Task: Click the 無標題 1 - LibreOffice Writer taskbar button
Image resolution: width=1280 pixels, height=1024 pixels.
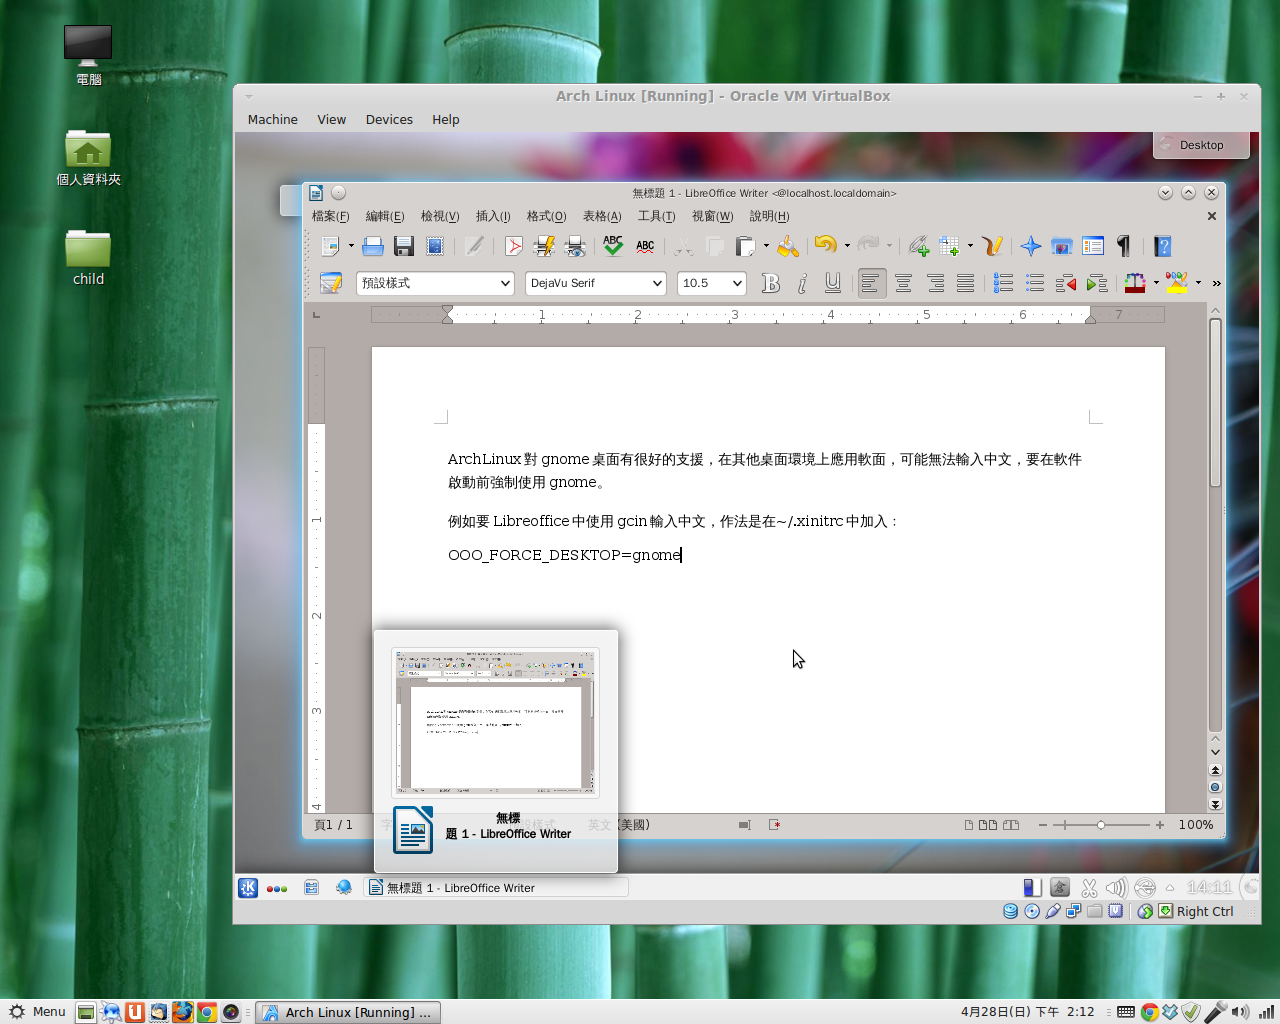Action: (496, 887)
